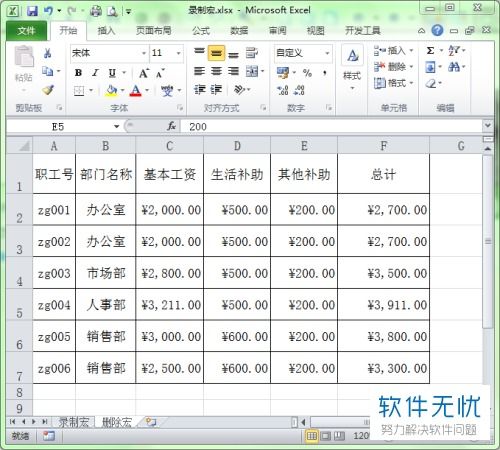This screenshot has width=500, height=450.
Task: Switch to the 公式 ribbon tab
Action: [x=201, y=31]
